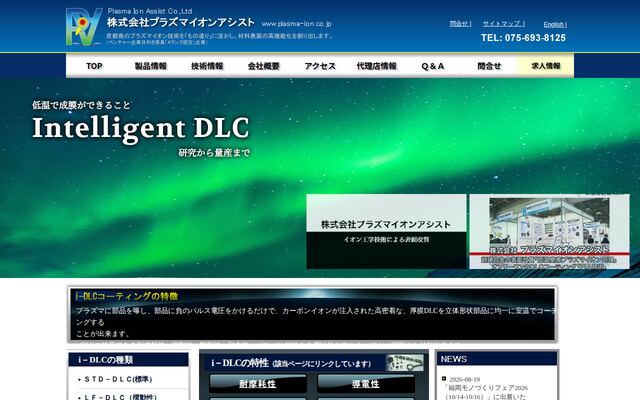Image resolution: width=640 pixels, height=400 pixels.
Task: Open the exhibition booth photo thumbnail
Action: pos(549,231)
